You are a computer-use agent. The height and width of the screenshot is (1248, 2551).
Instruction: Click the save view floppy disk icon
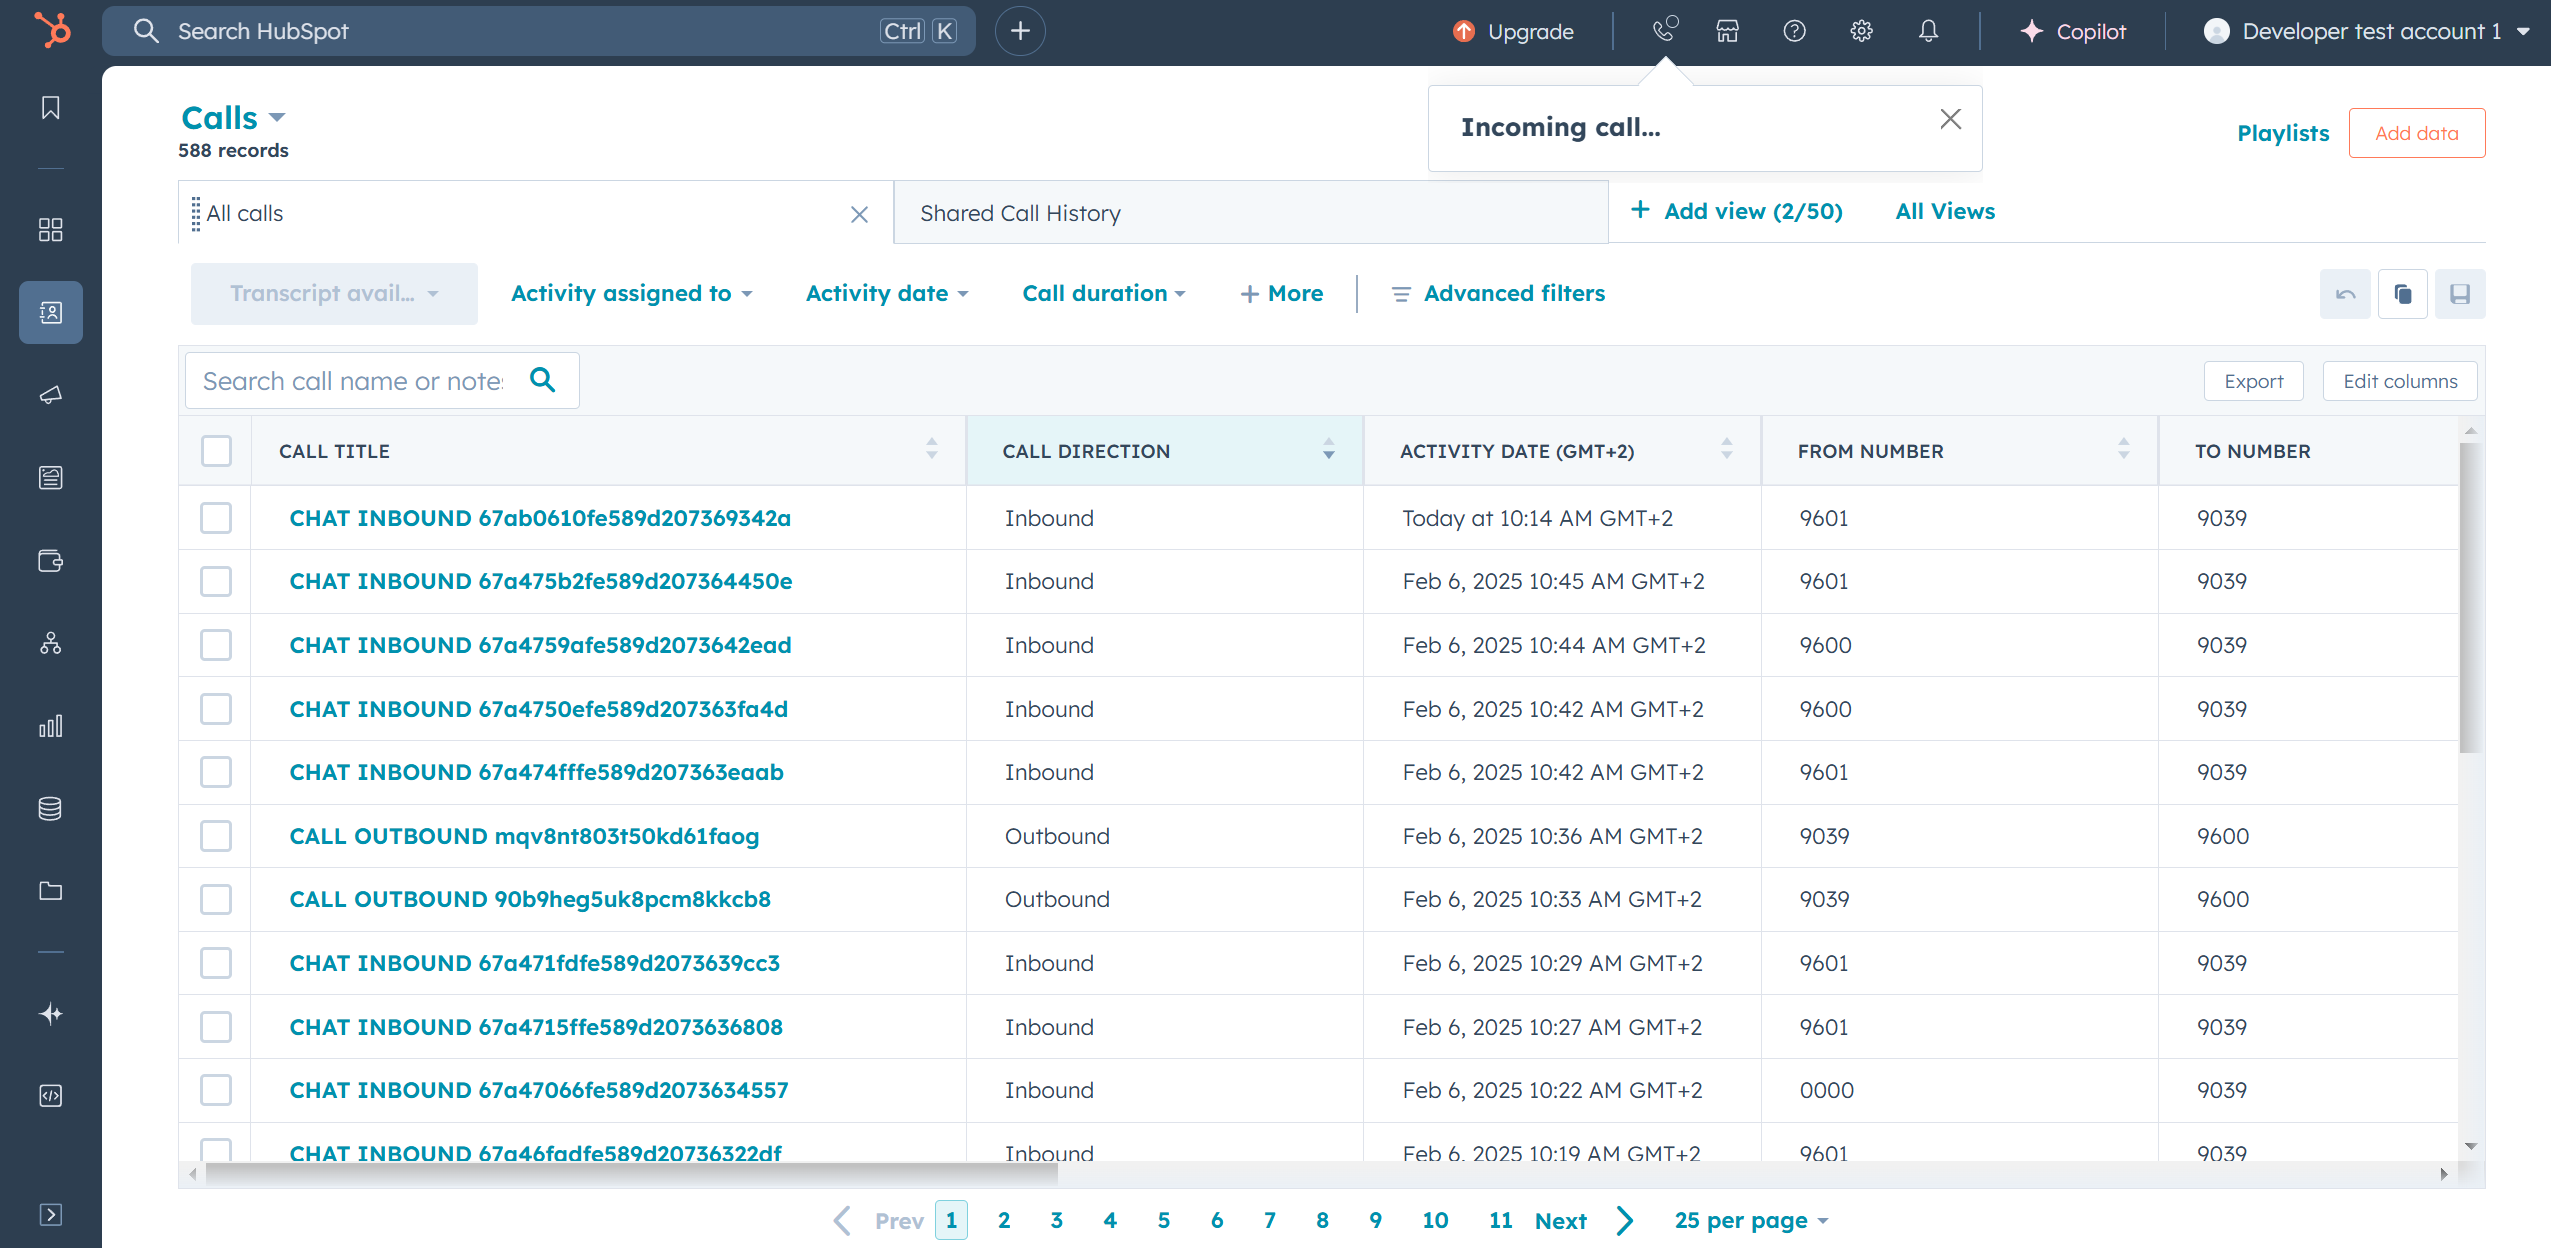point(2460,294)
